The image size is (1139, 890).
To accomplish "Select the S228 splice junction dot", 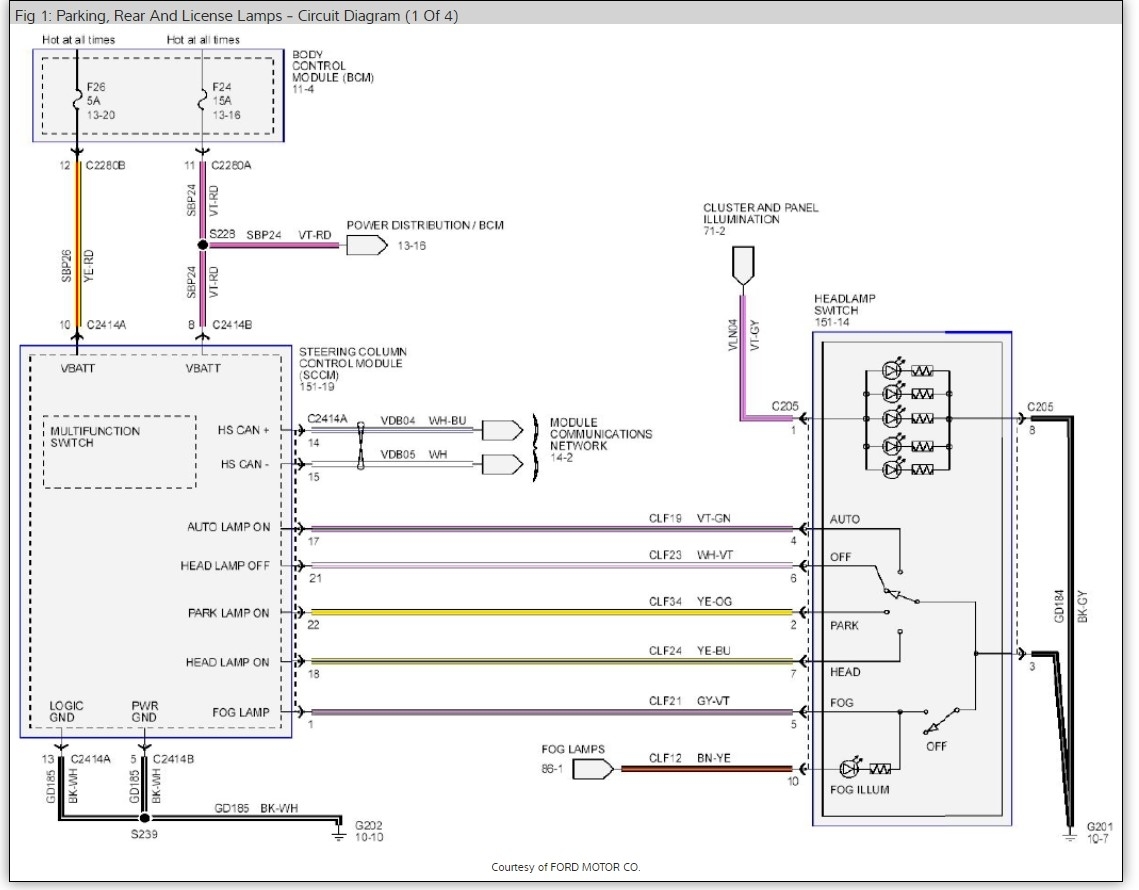I will pos(203,244).
